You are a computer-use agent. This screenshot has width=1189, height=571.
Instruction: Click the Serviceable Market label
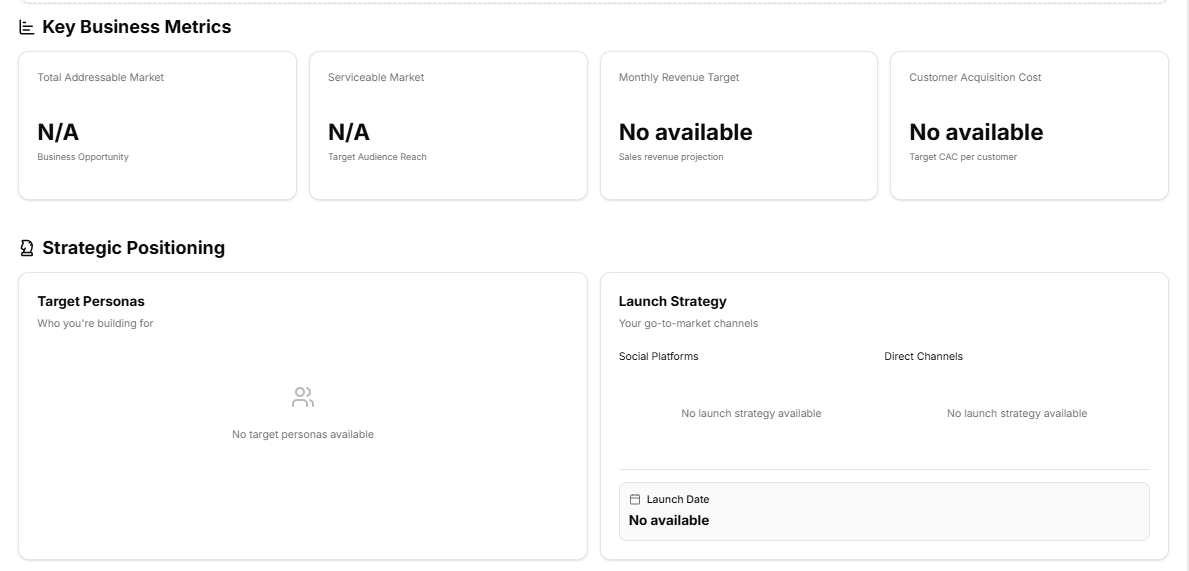[375, 77]
